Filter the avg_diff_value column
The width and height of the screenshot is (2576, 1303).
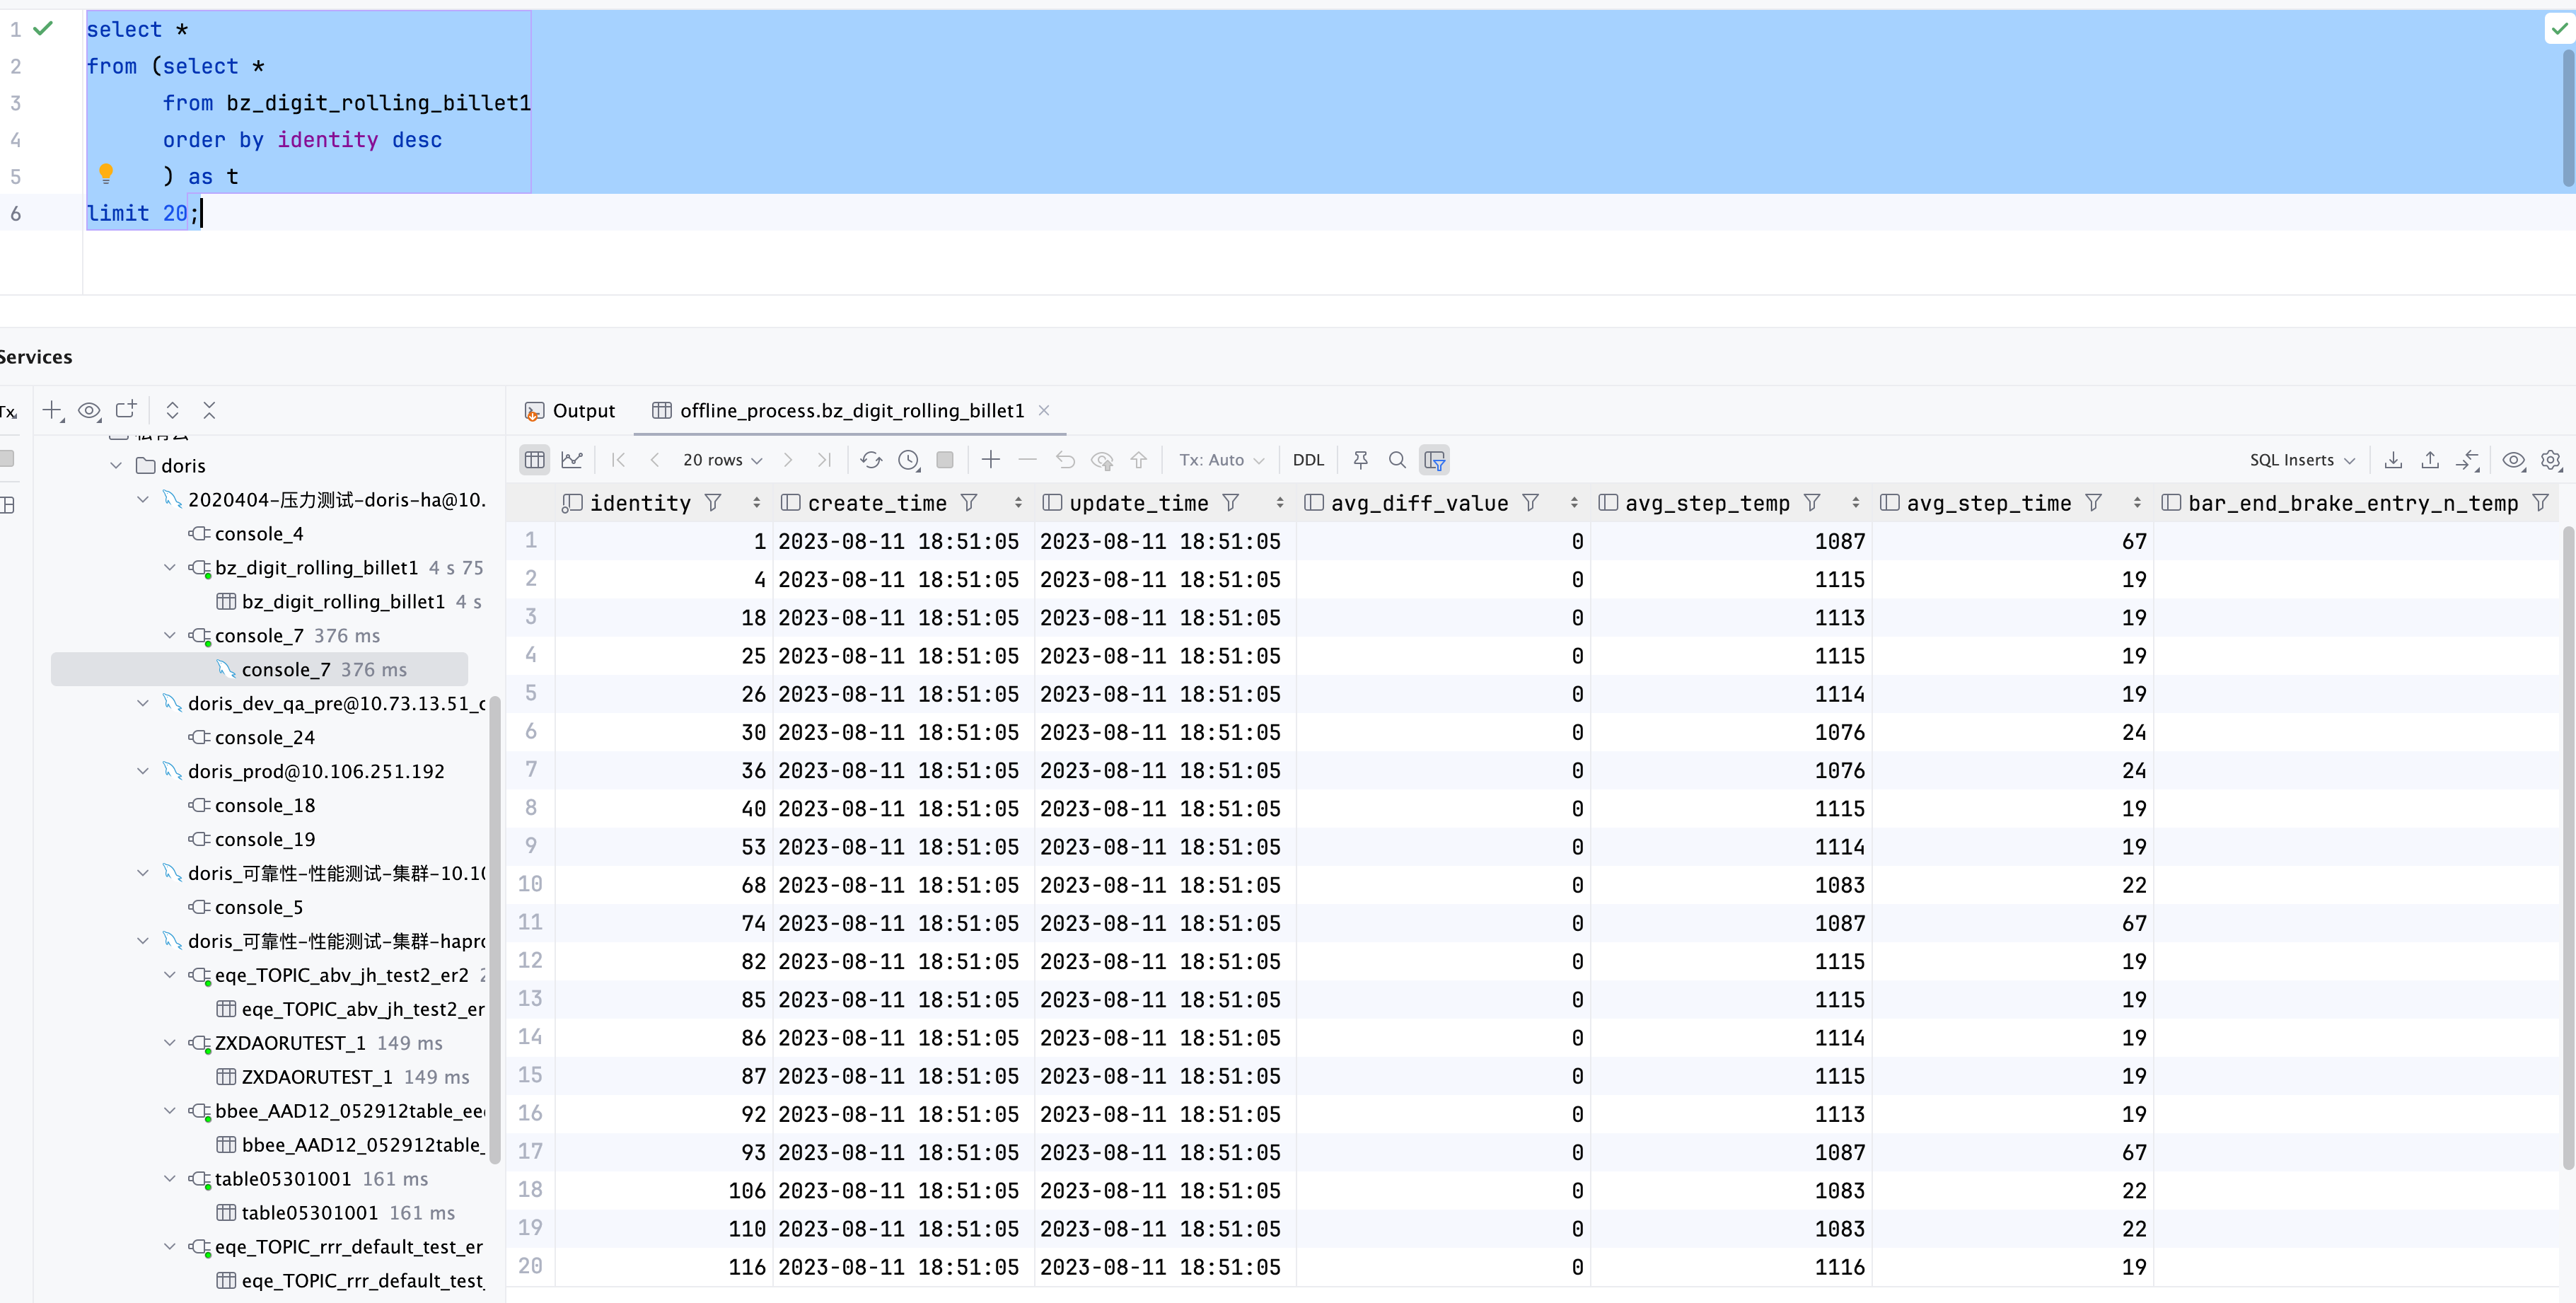click(1530, 503)
